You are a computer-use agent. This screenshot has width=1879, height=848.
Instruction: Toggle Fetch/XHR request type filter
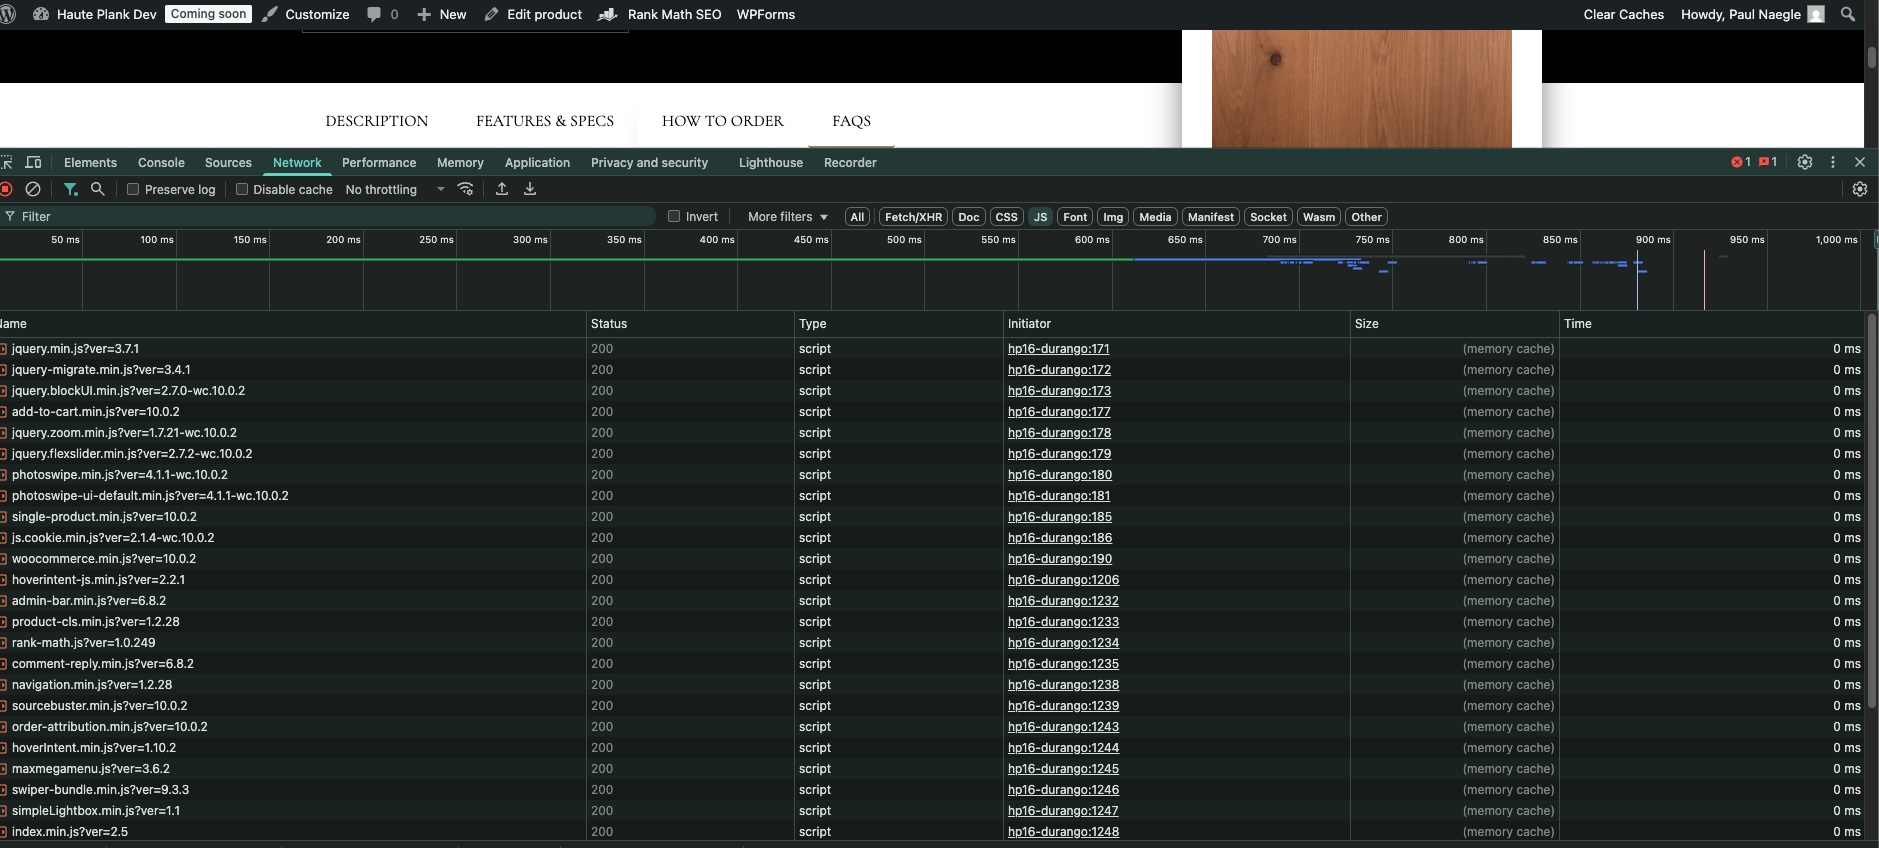[x=913, y=217]
